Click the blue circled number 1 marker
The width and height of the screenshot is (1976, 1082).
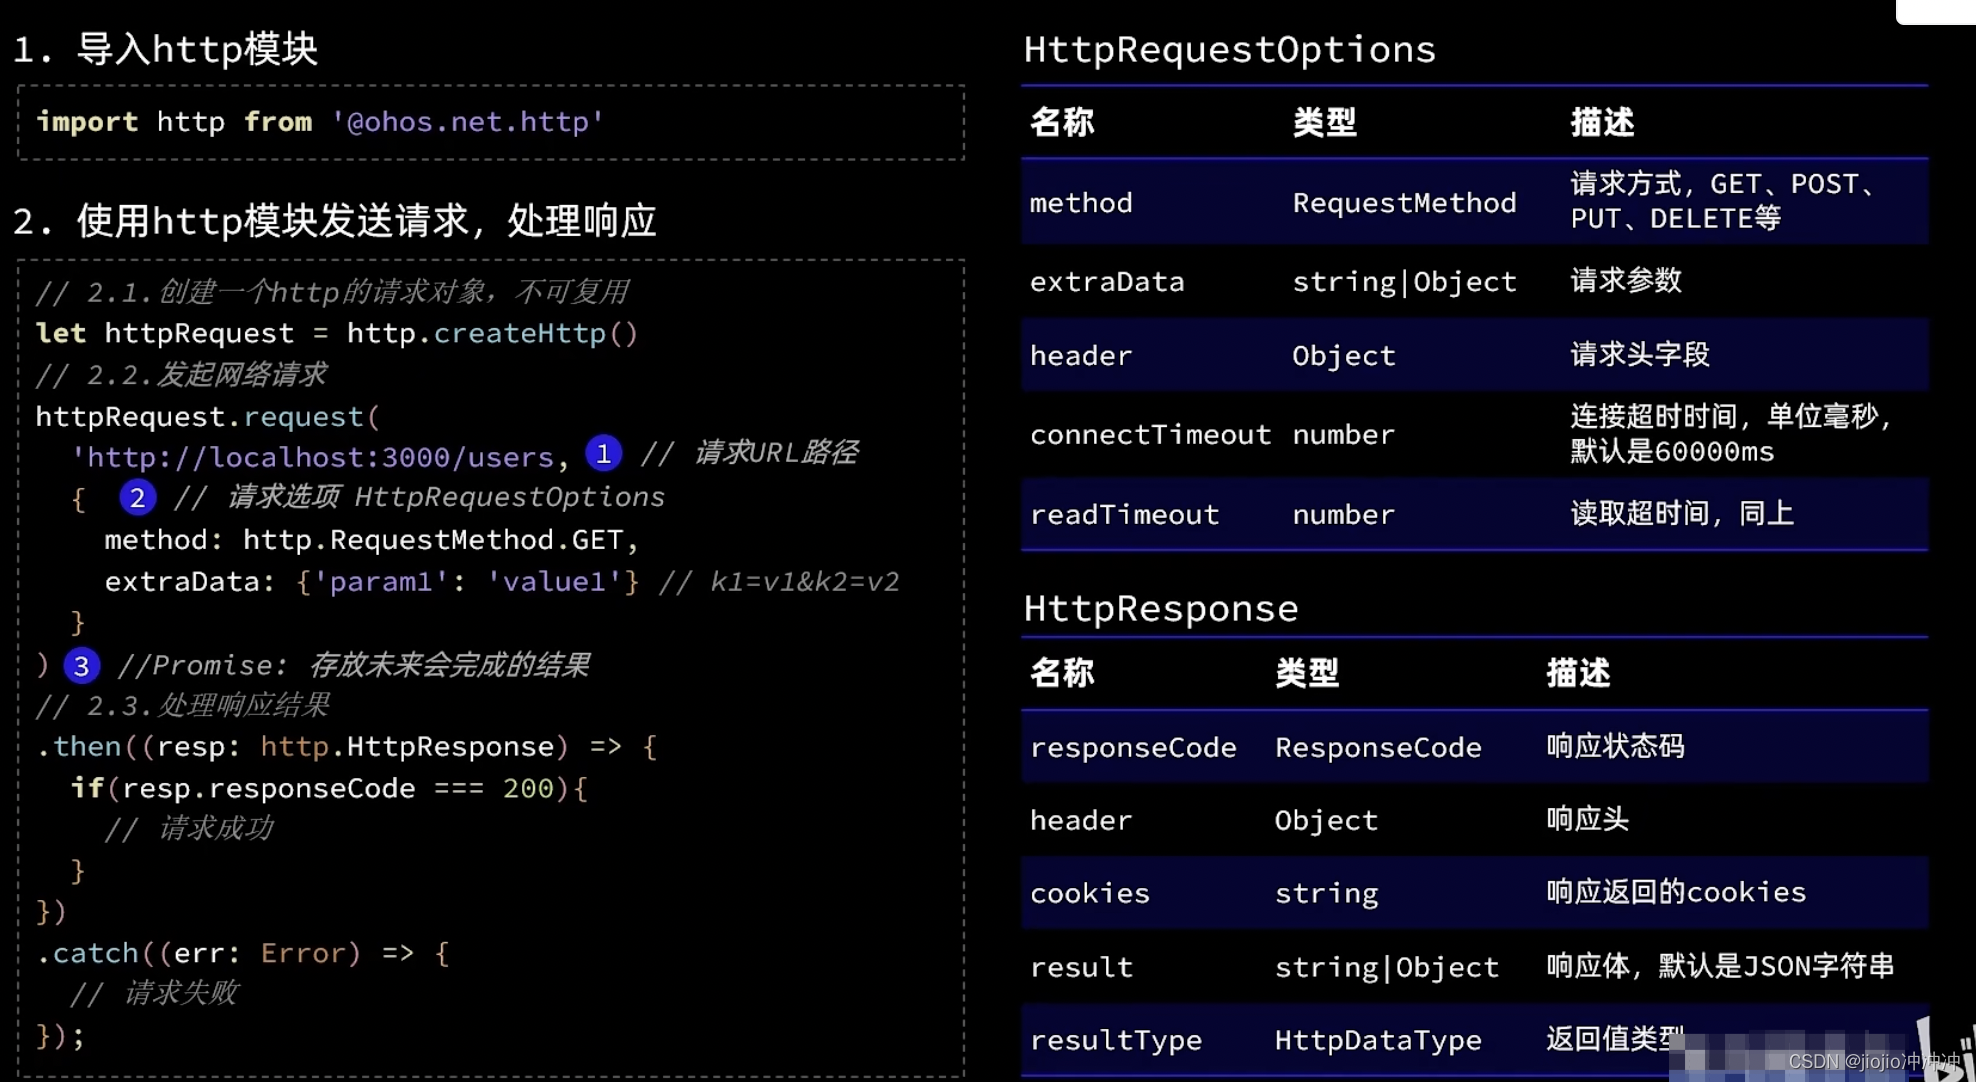[603, 454]
